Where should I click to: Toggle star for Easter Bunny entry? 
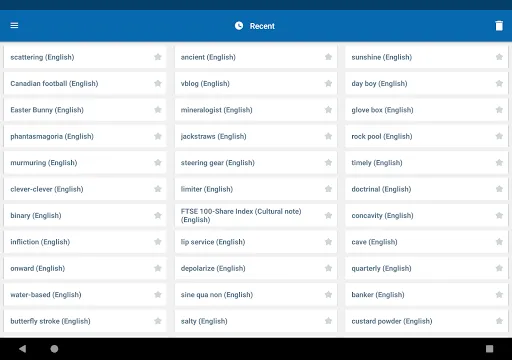point(158,110)
